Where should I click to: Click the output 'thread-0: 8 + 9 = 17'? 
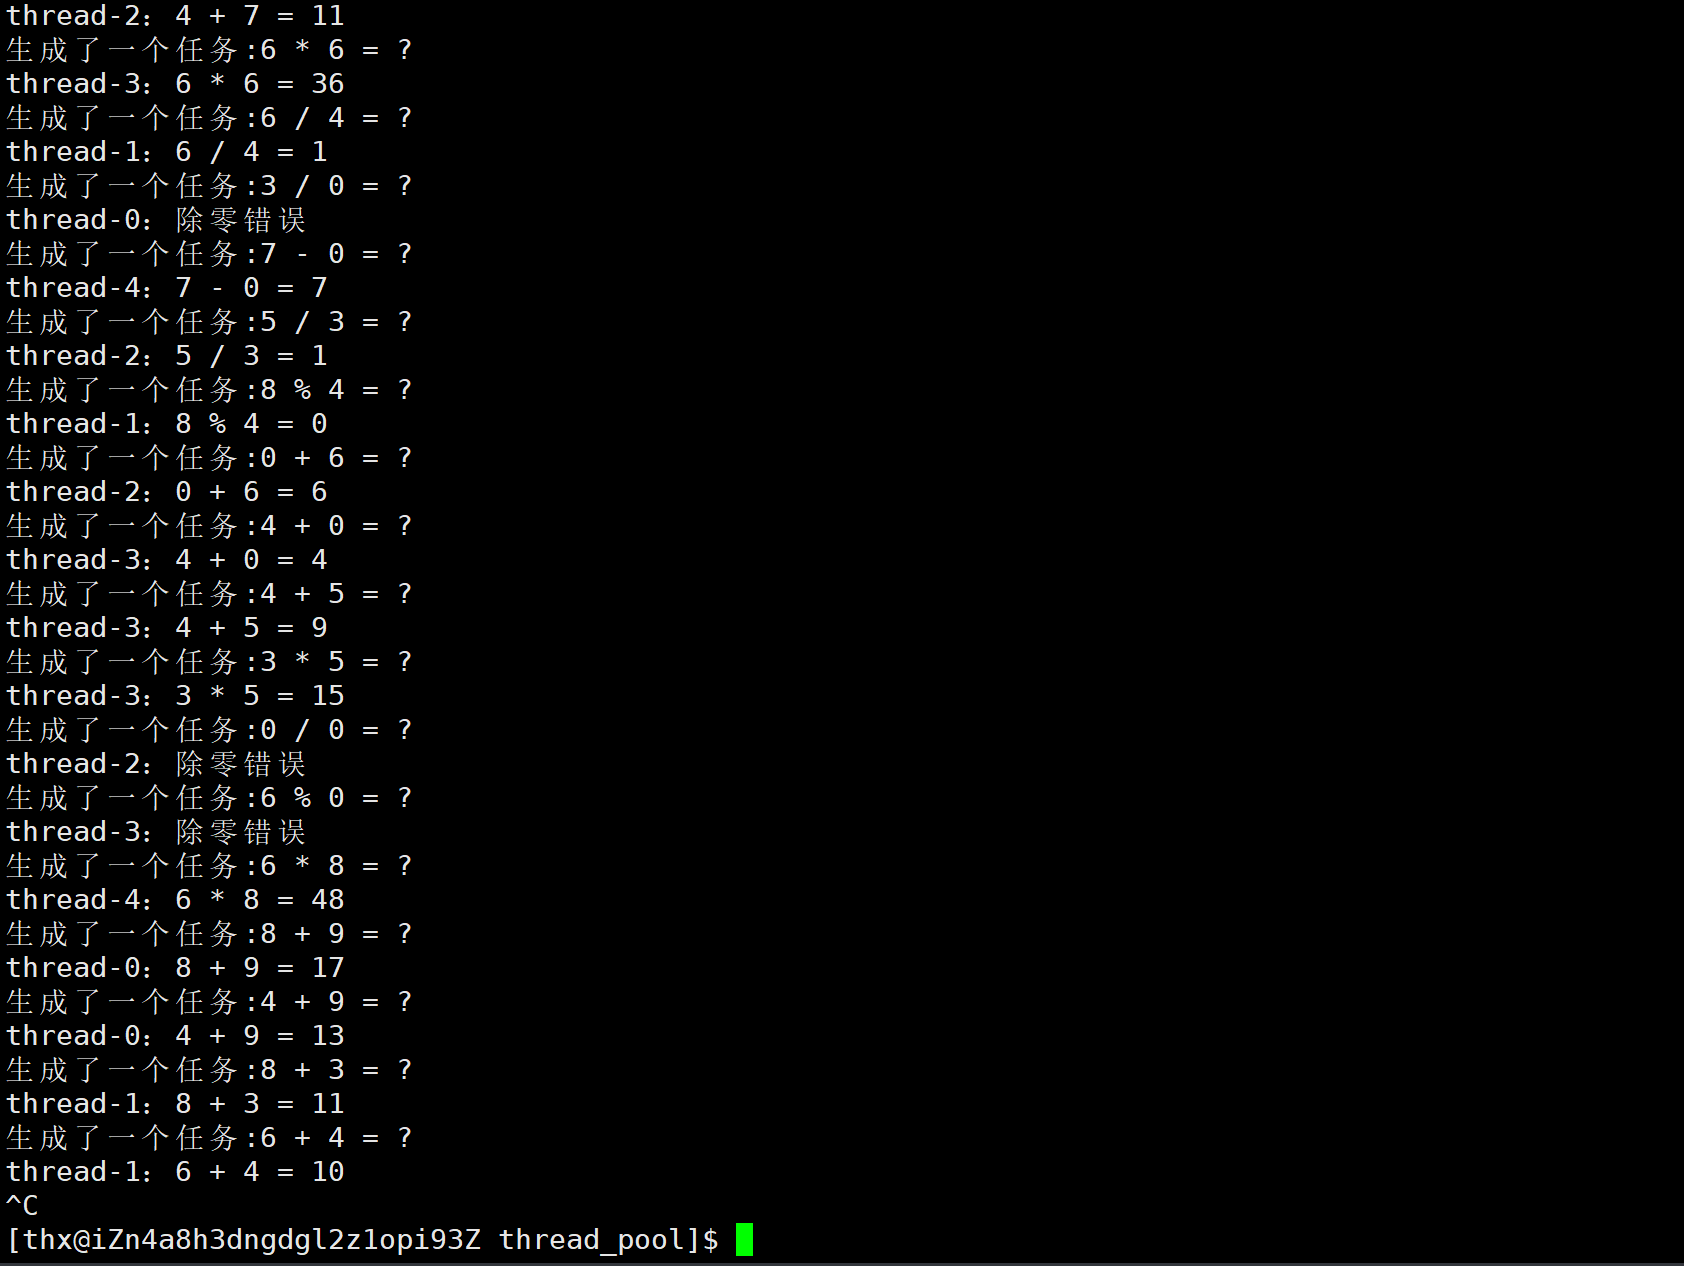(x=175, y=967)
